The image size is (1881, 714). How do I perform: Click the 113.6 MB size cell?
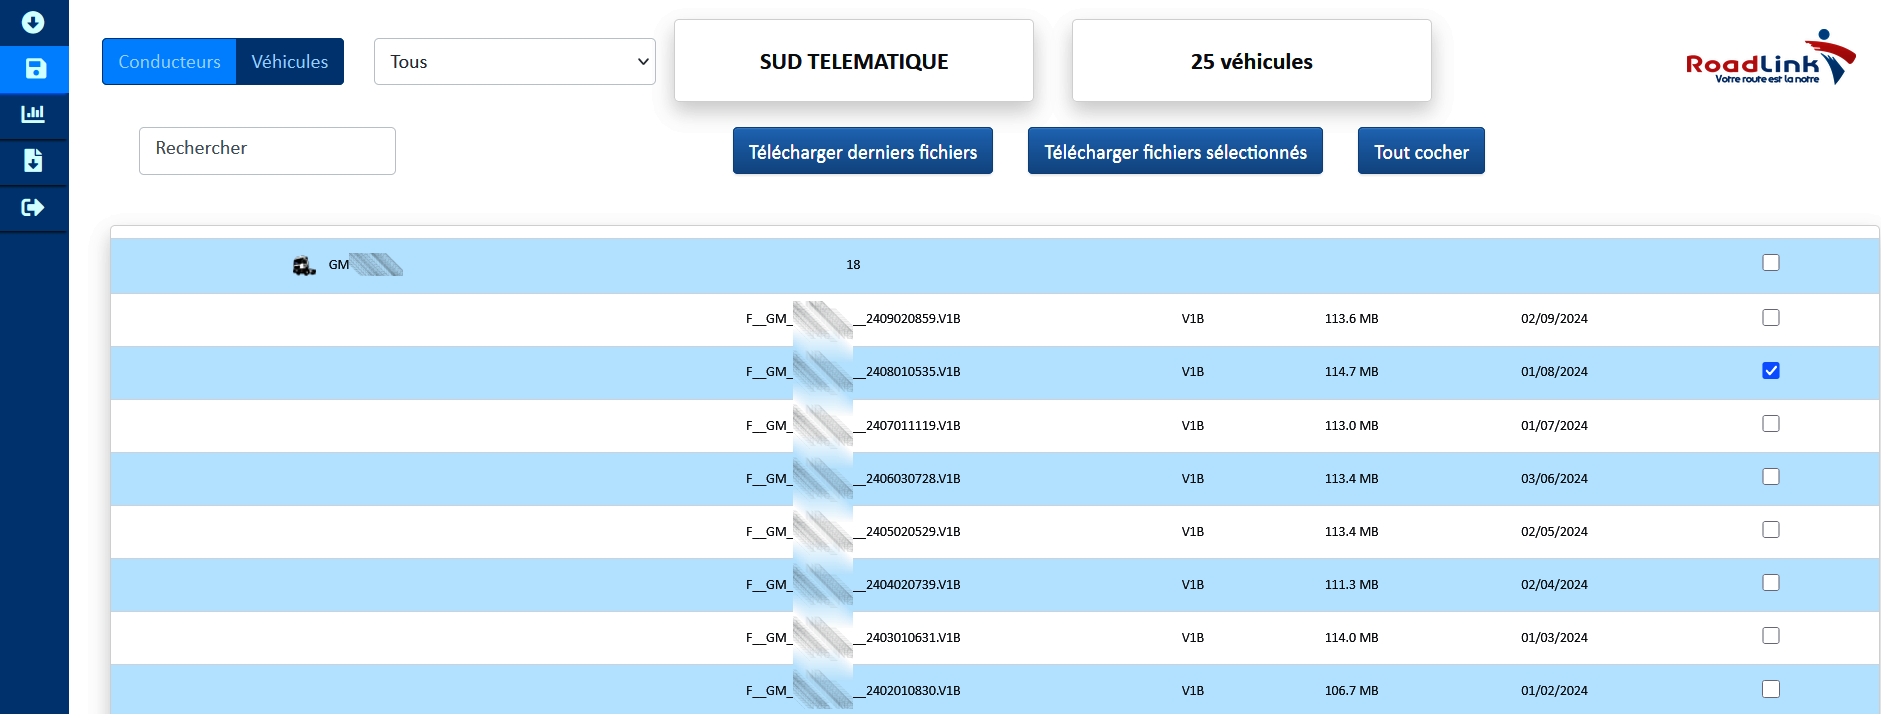tap(1351, 319)
